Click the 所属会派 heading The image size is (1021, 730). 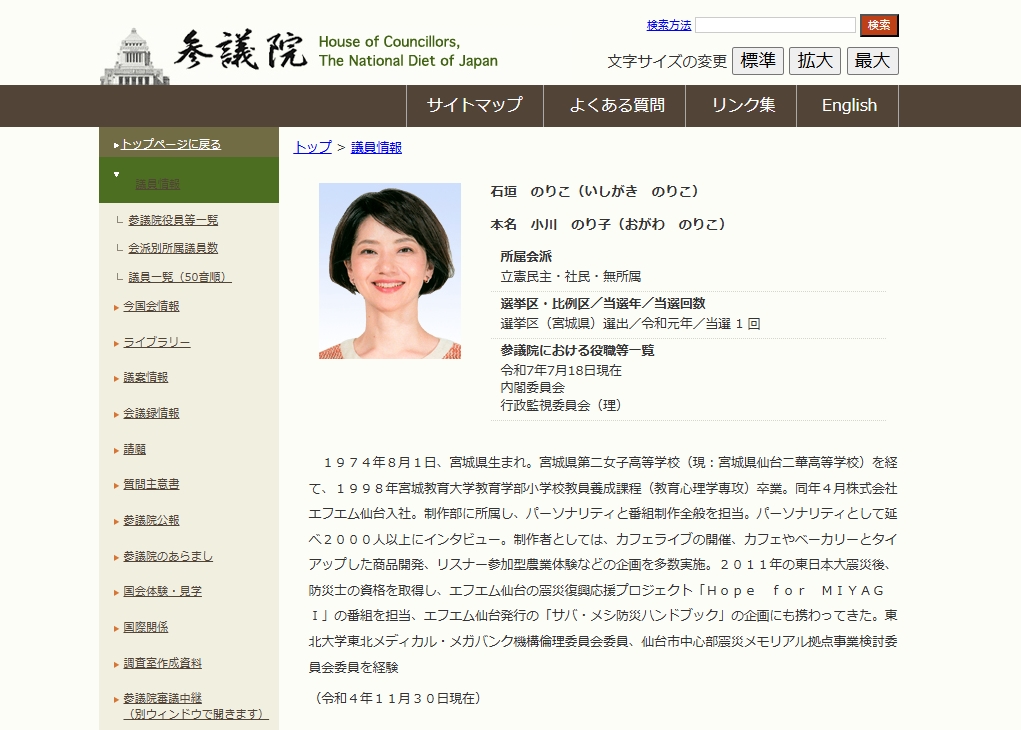click(x=526, y=257)
